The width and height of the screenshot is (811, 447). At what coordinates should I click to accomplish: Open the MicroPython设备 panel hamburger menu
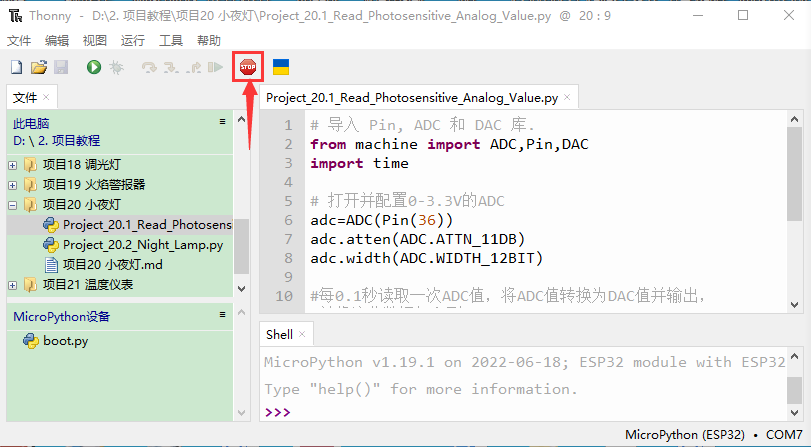pyautogui.click(x=223, y=315)
